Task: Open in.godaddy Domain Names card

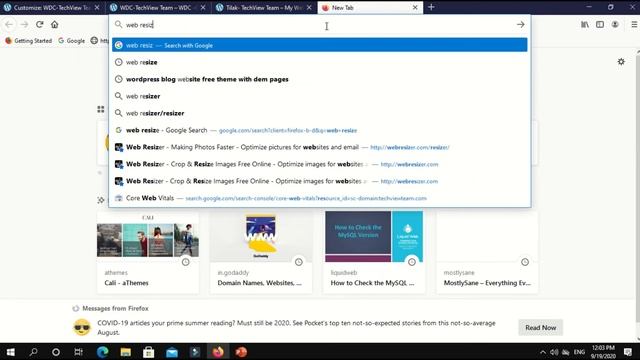Action: pos(261,252)
